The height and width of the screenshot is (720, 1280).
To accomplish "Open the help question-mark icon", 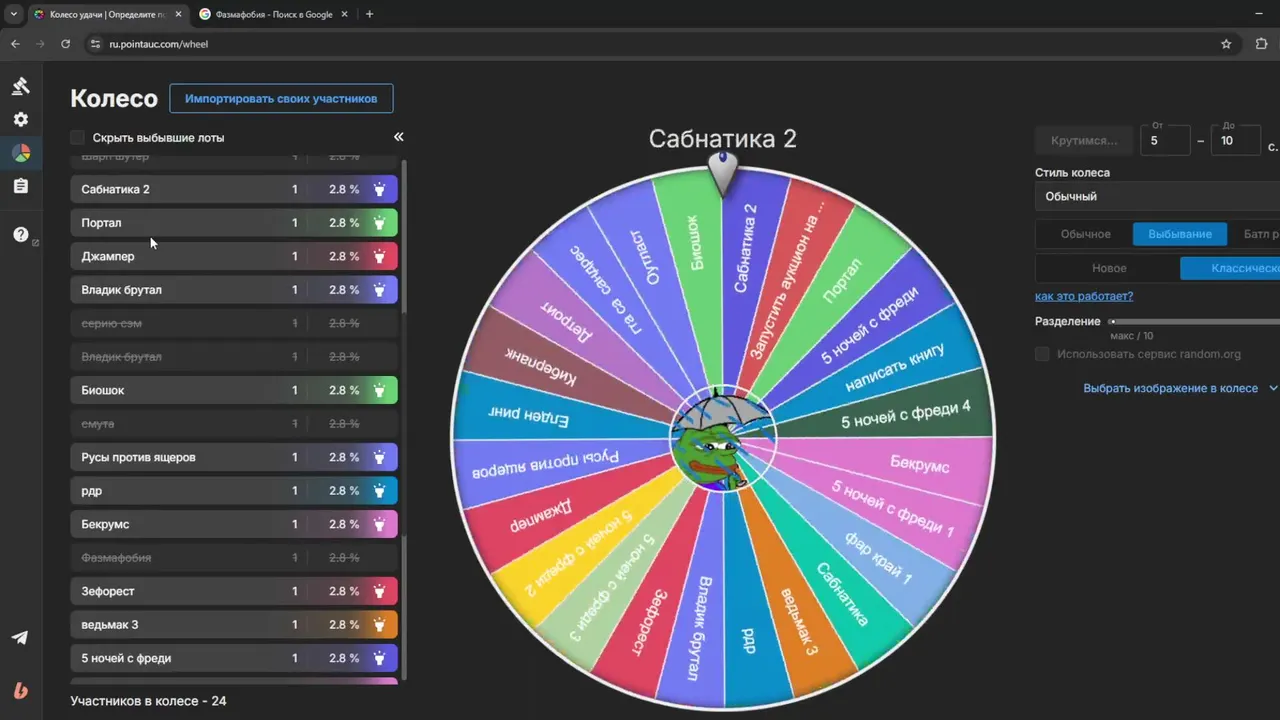I will click(21, 235).
